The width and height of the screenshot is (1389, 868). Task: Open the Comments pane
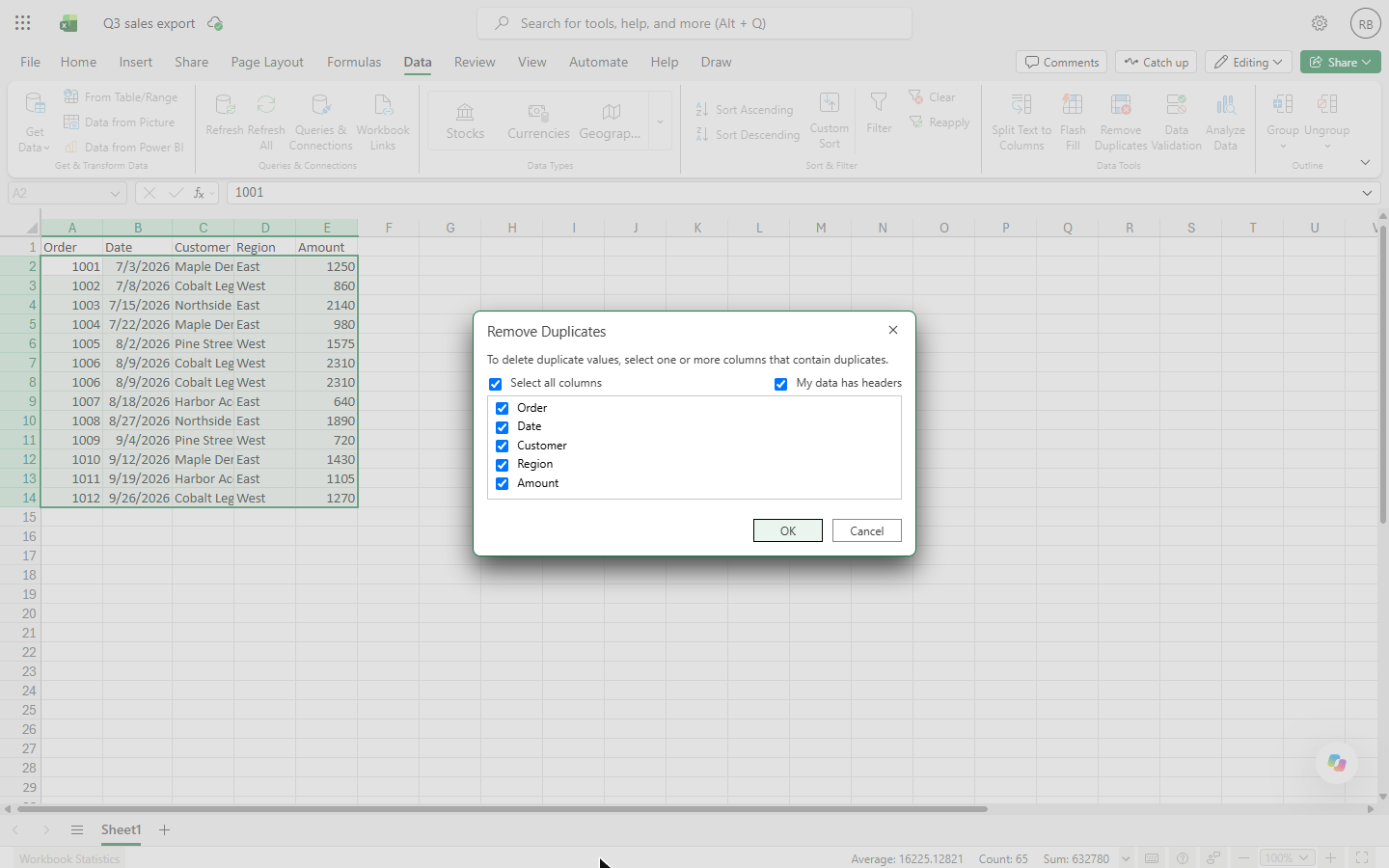tap(1061, 62)
